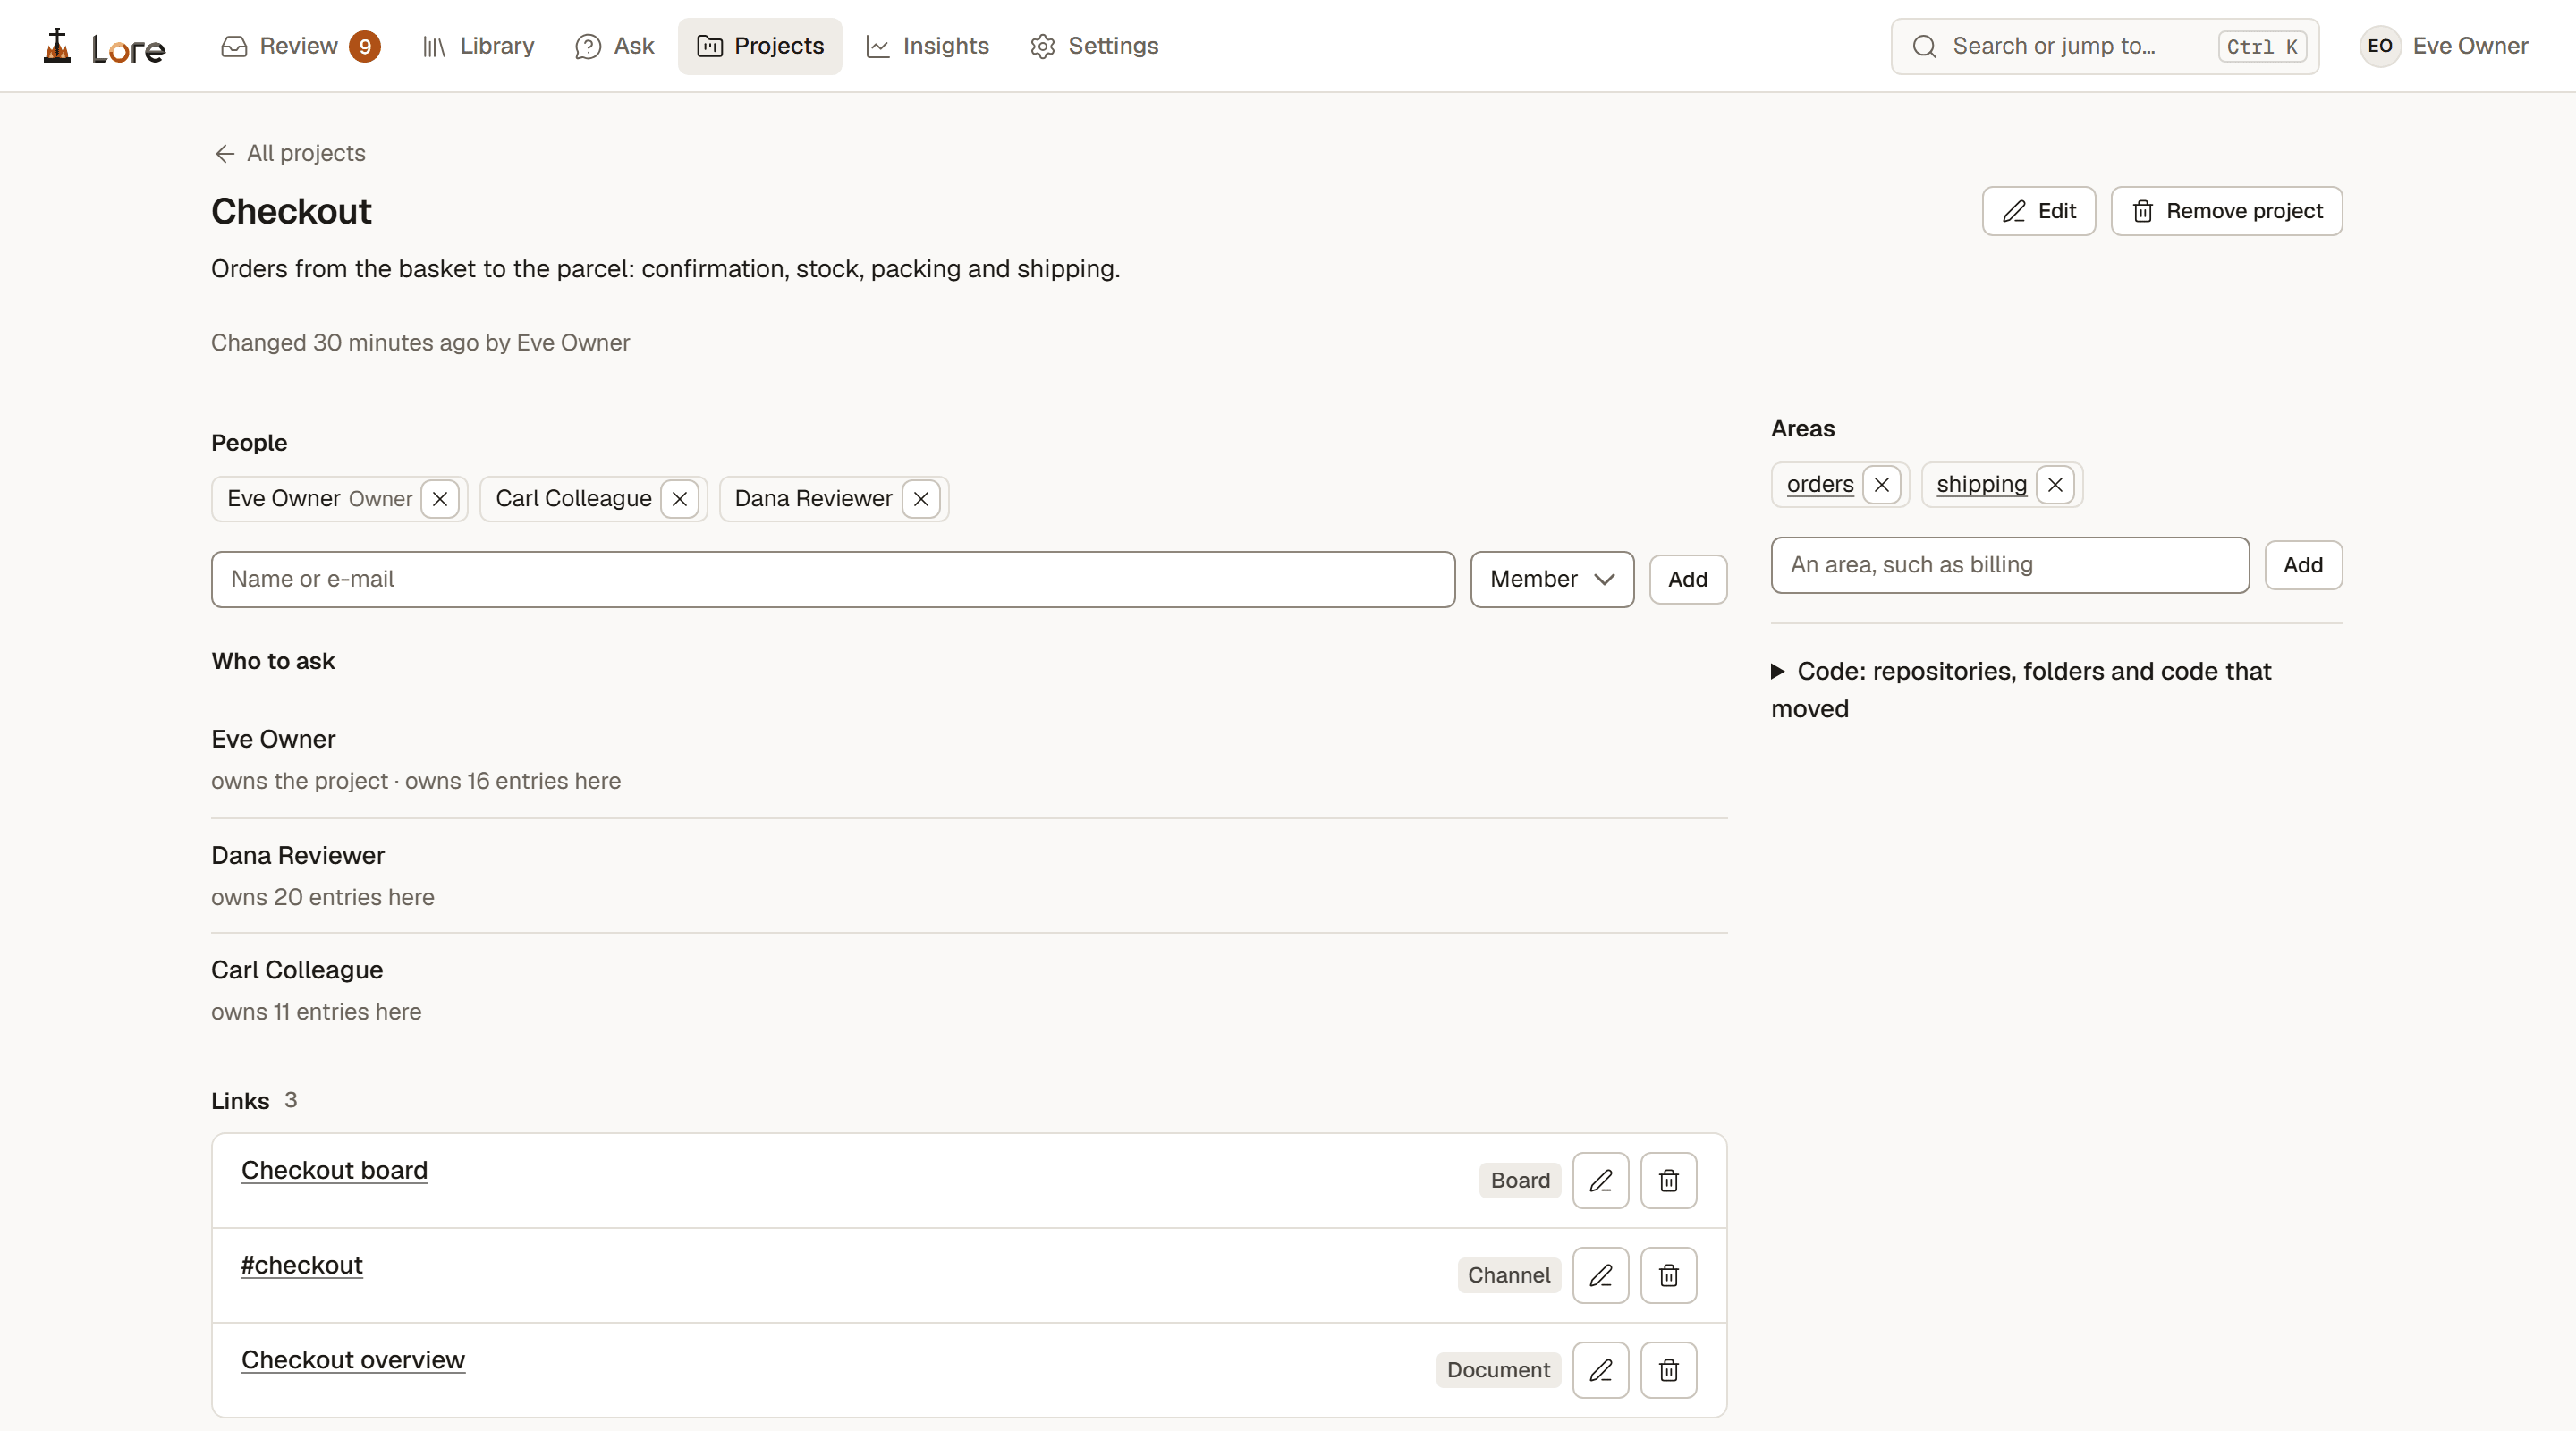Remove the shipping area tag

tap(2055, 485)
